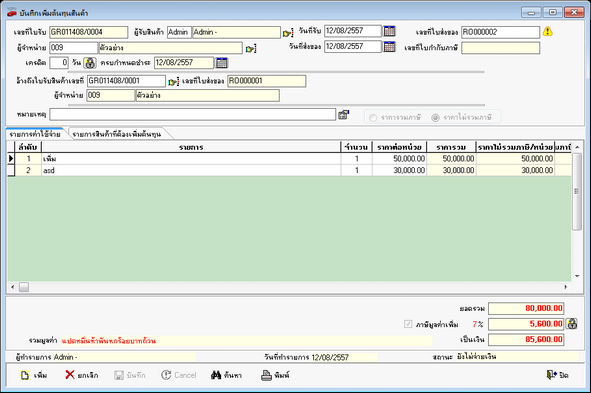Image resolution: width=591 pixels, height=393 pixels.
Task: Toggle the ภาษีมูลค่าเพิ่ม checkbox
Action: tap(408, 324)
